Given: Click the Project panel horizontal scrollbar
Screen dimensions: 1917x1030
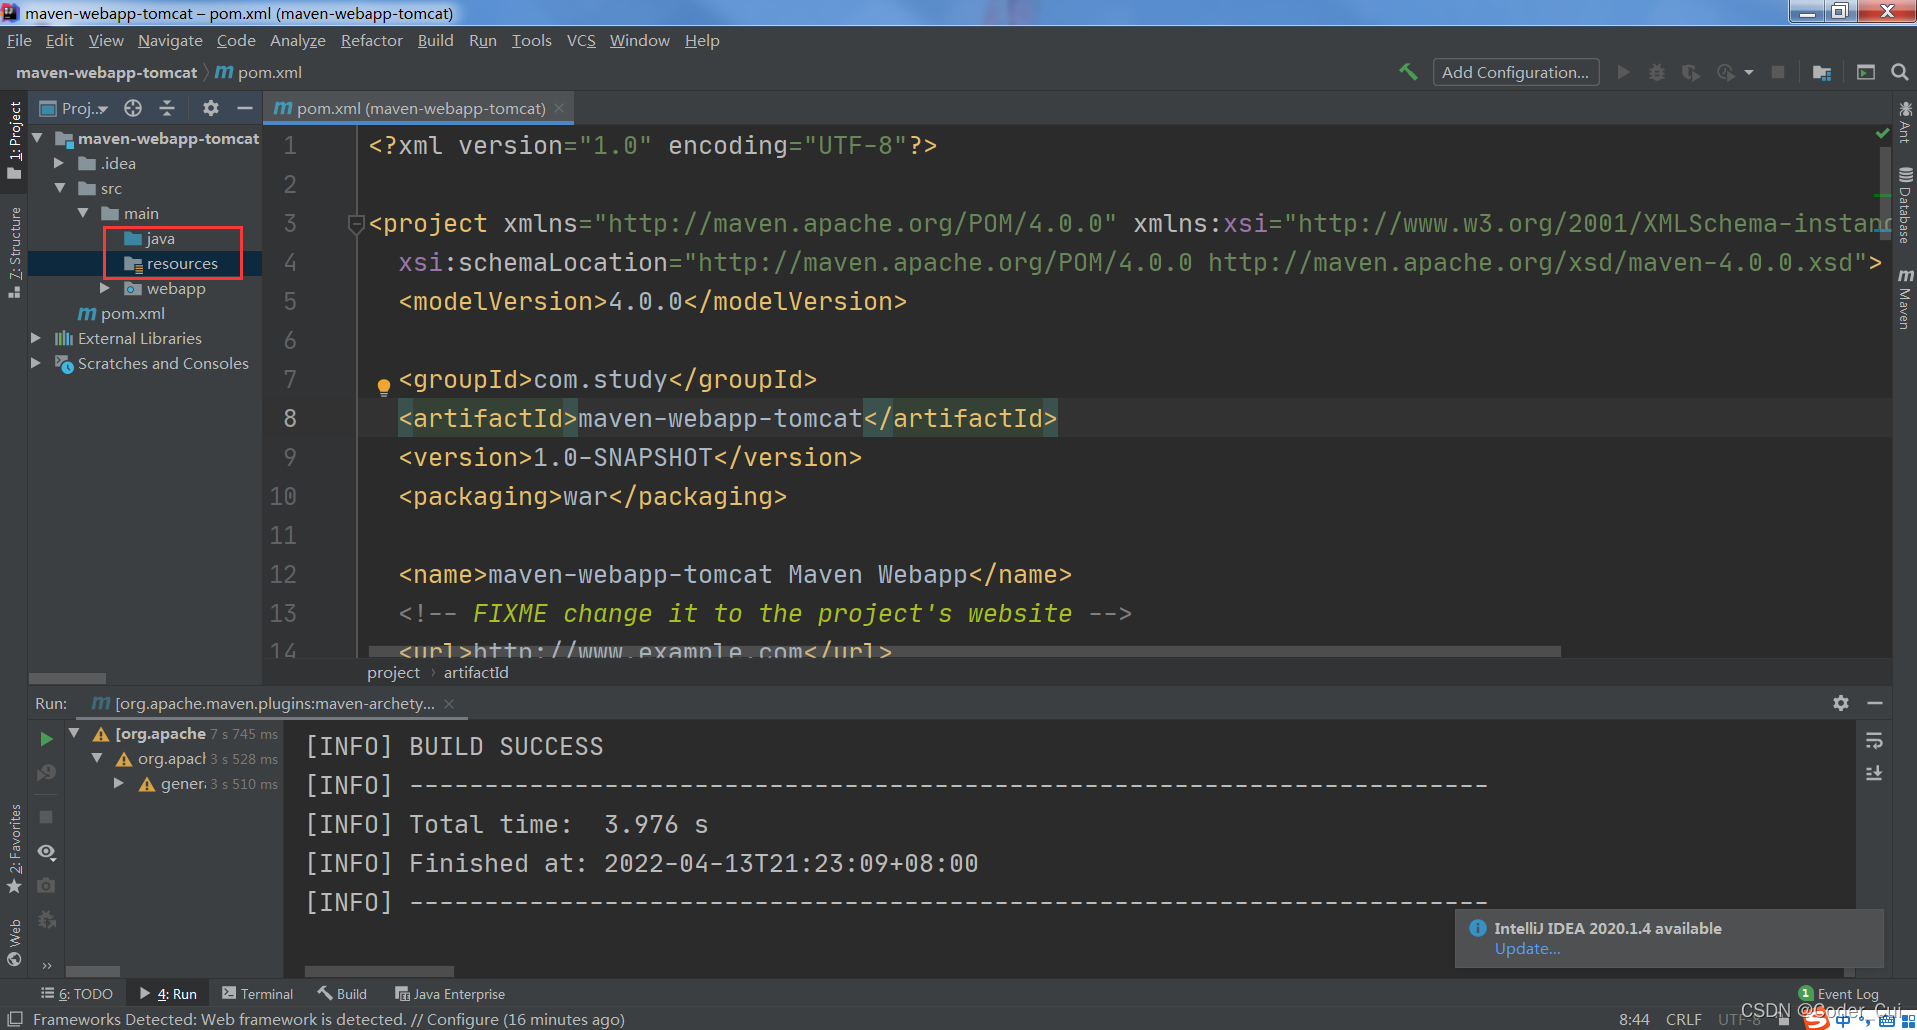Looking at the screenshot, I should point(67,678).
